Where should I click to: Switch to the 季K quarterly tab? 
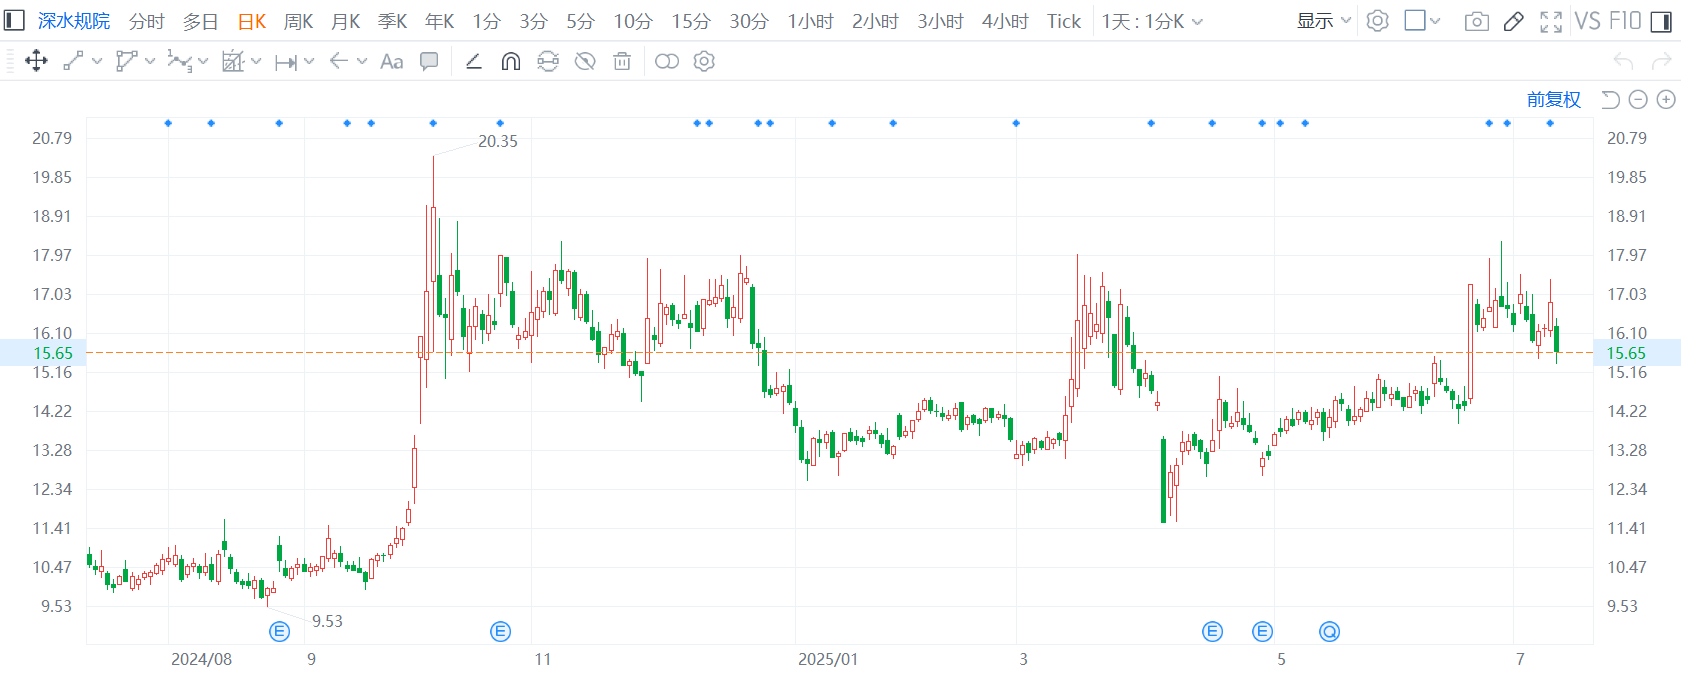coord(393,21)
